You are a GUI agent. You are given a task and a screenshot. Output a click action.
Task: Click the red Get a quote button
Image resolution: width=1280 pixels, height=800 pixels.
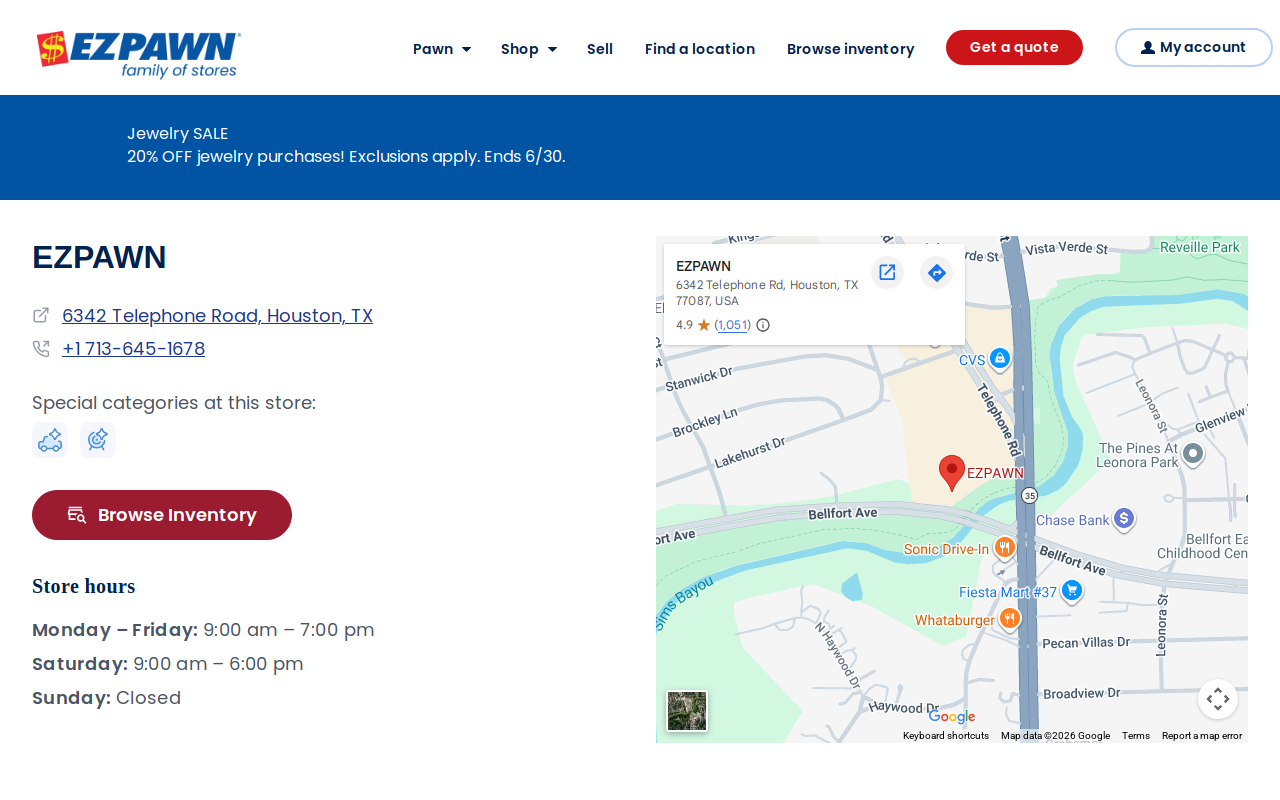1014,47
